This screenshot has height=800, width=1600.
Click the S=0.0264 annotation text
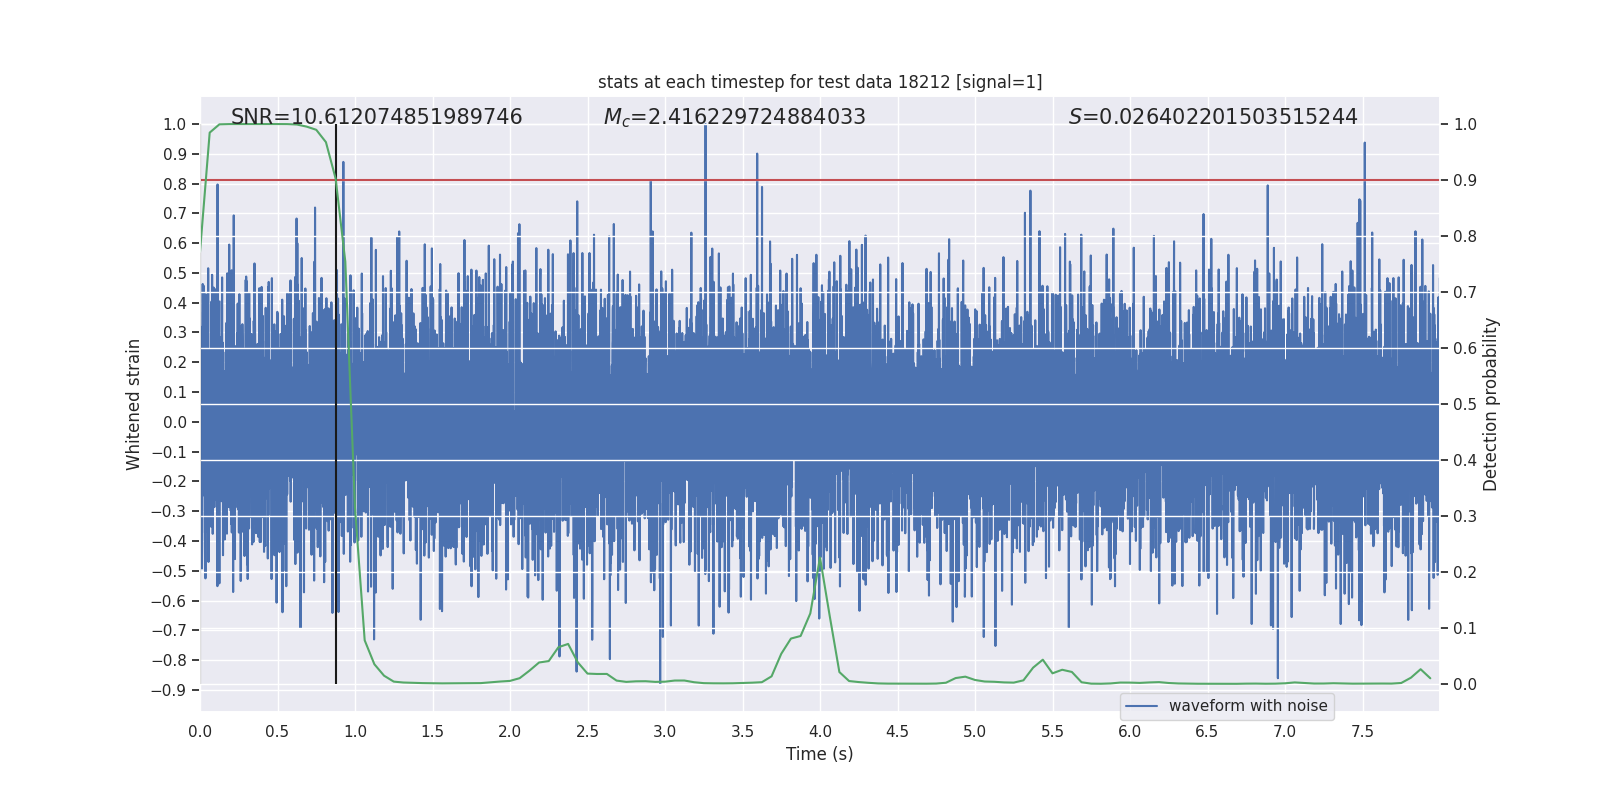click(1212, 117)
